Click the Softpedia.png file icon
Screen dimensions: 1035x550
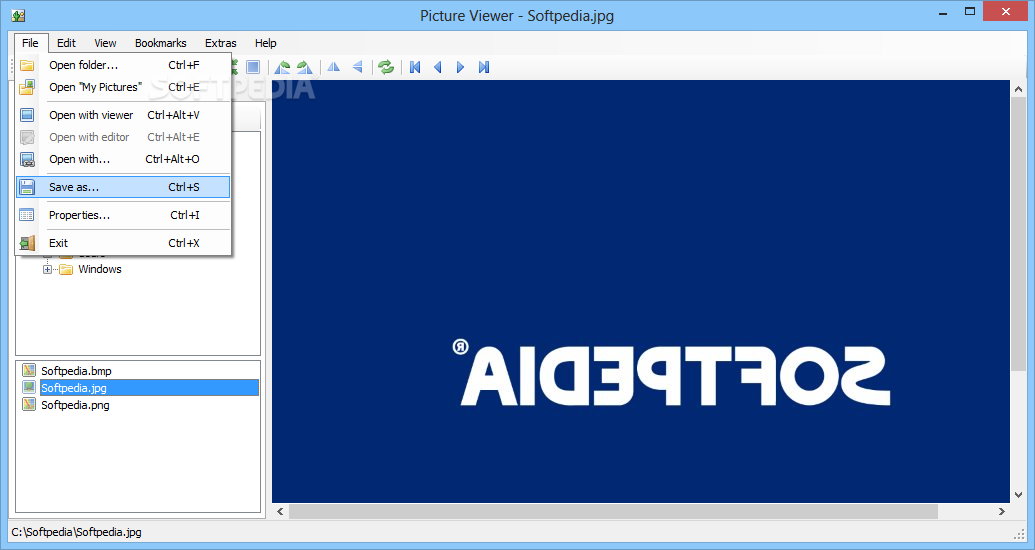tap(28, 405)
